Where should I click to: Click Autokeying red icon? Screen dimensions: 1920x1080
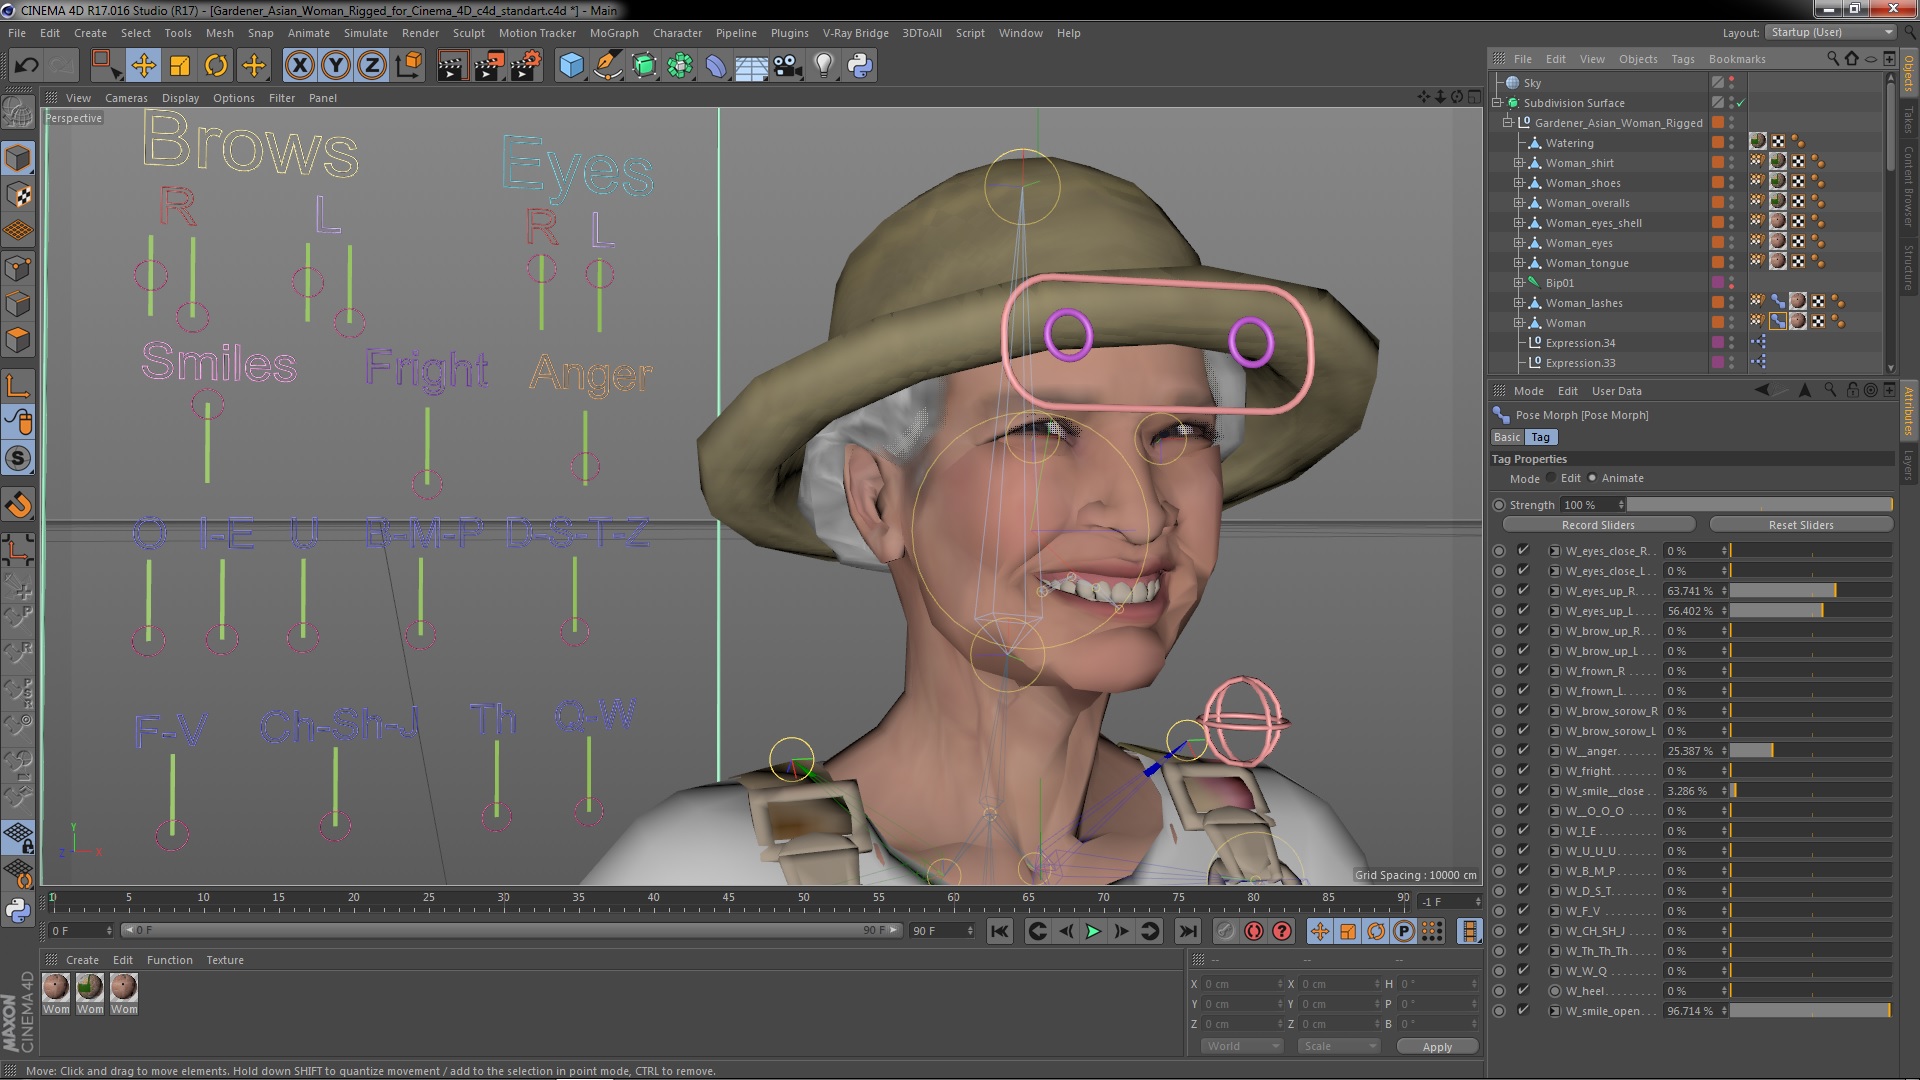coord(1254,931)
